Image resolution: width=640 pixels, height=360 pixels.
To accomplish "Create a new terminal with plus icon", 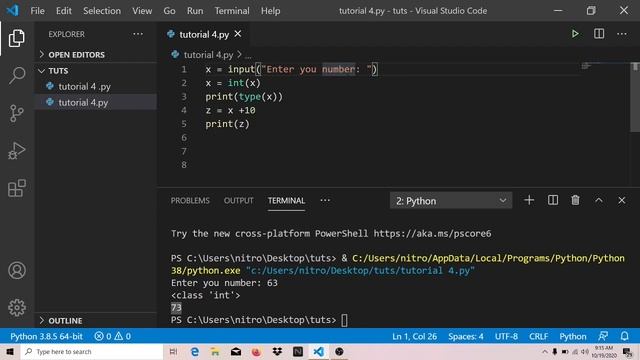I will tap(529, 200).
